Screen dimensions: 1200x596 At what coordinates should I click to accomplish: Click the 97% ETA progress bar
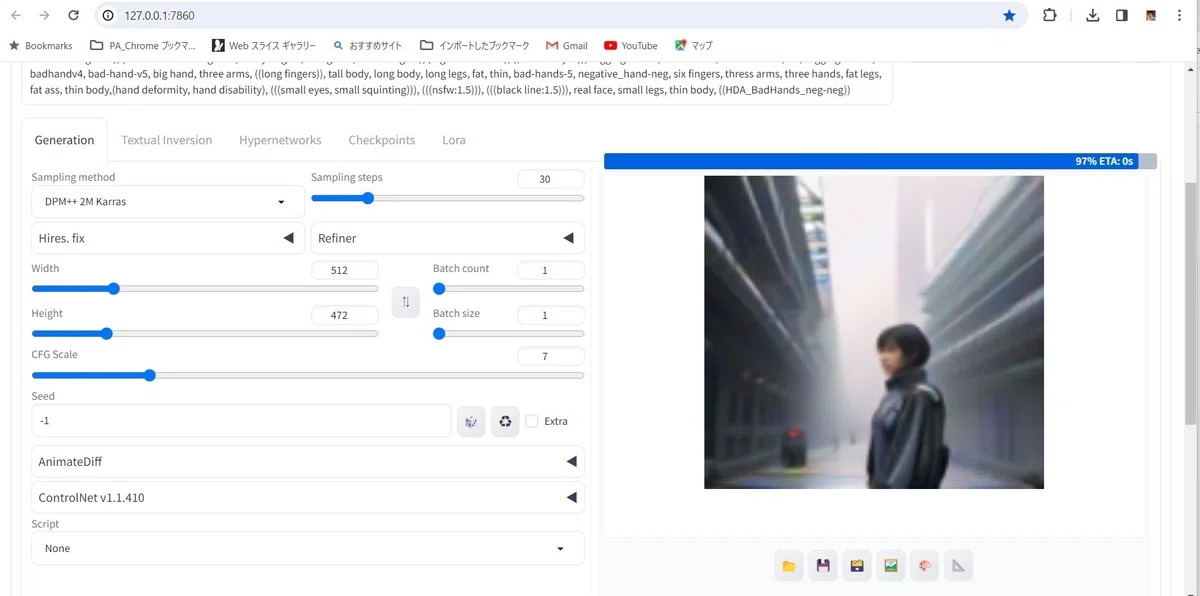click(x=880, y=161)
